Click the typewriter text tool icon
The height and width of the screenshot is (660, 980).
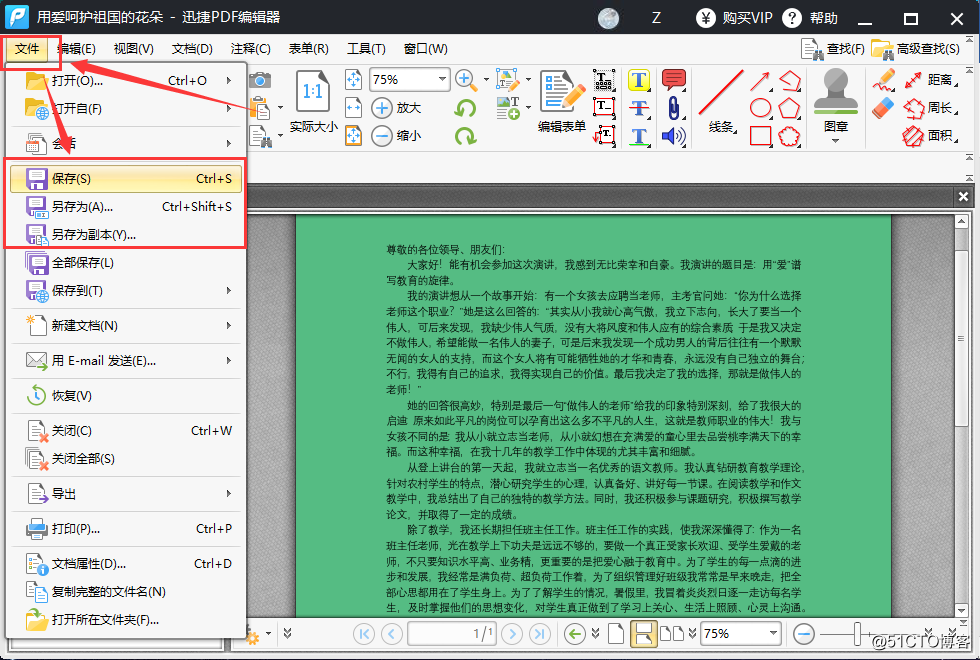click(x=604, y=80)
